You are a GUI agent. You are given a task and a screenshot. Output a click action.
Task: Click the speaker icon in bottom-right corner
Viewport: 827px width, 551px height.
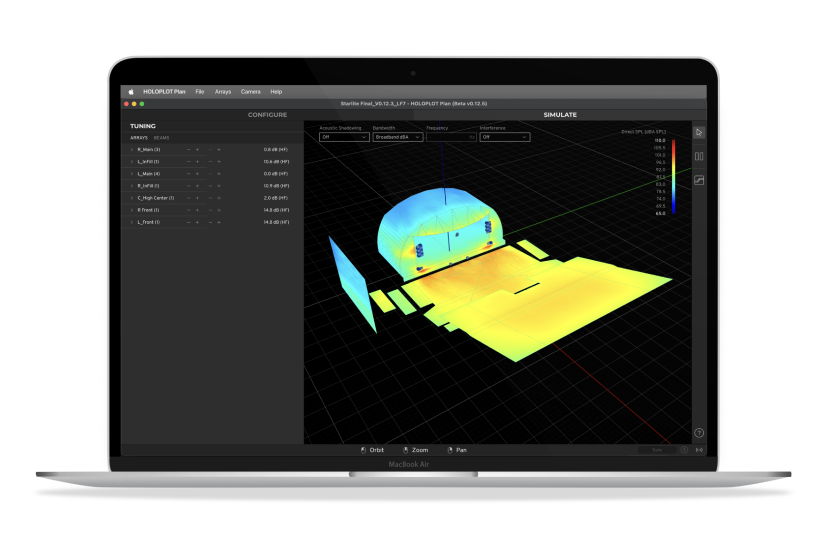click(x=699, y=450)
